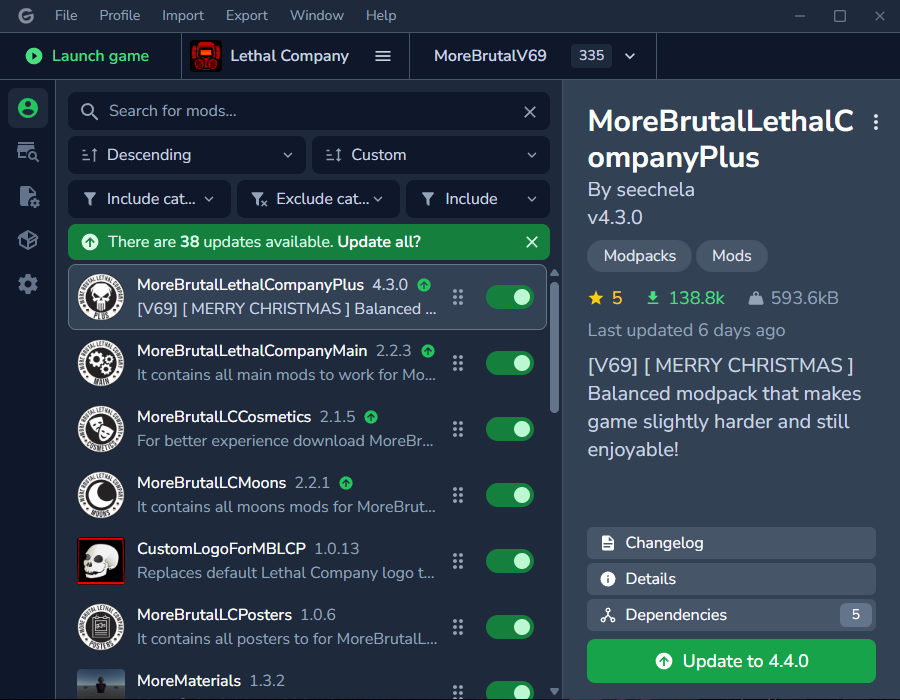
Task: Click the Lethal Company game icon
Action: (x=206, y=56)
